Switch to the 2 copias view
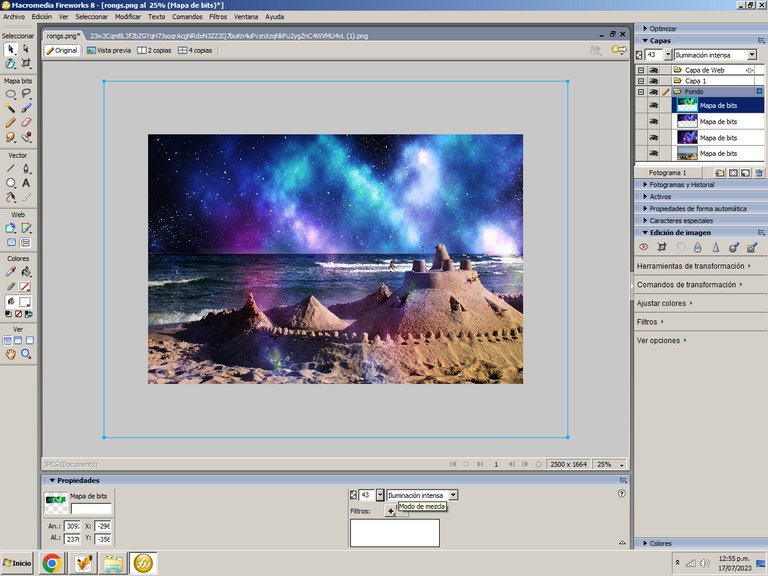This screenshot has width=768, height=576. point(154,50)
